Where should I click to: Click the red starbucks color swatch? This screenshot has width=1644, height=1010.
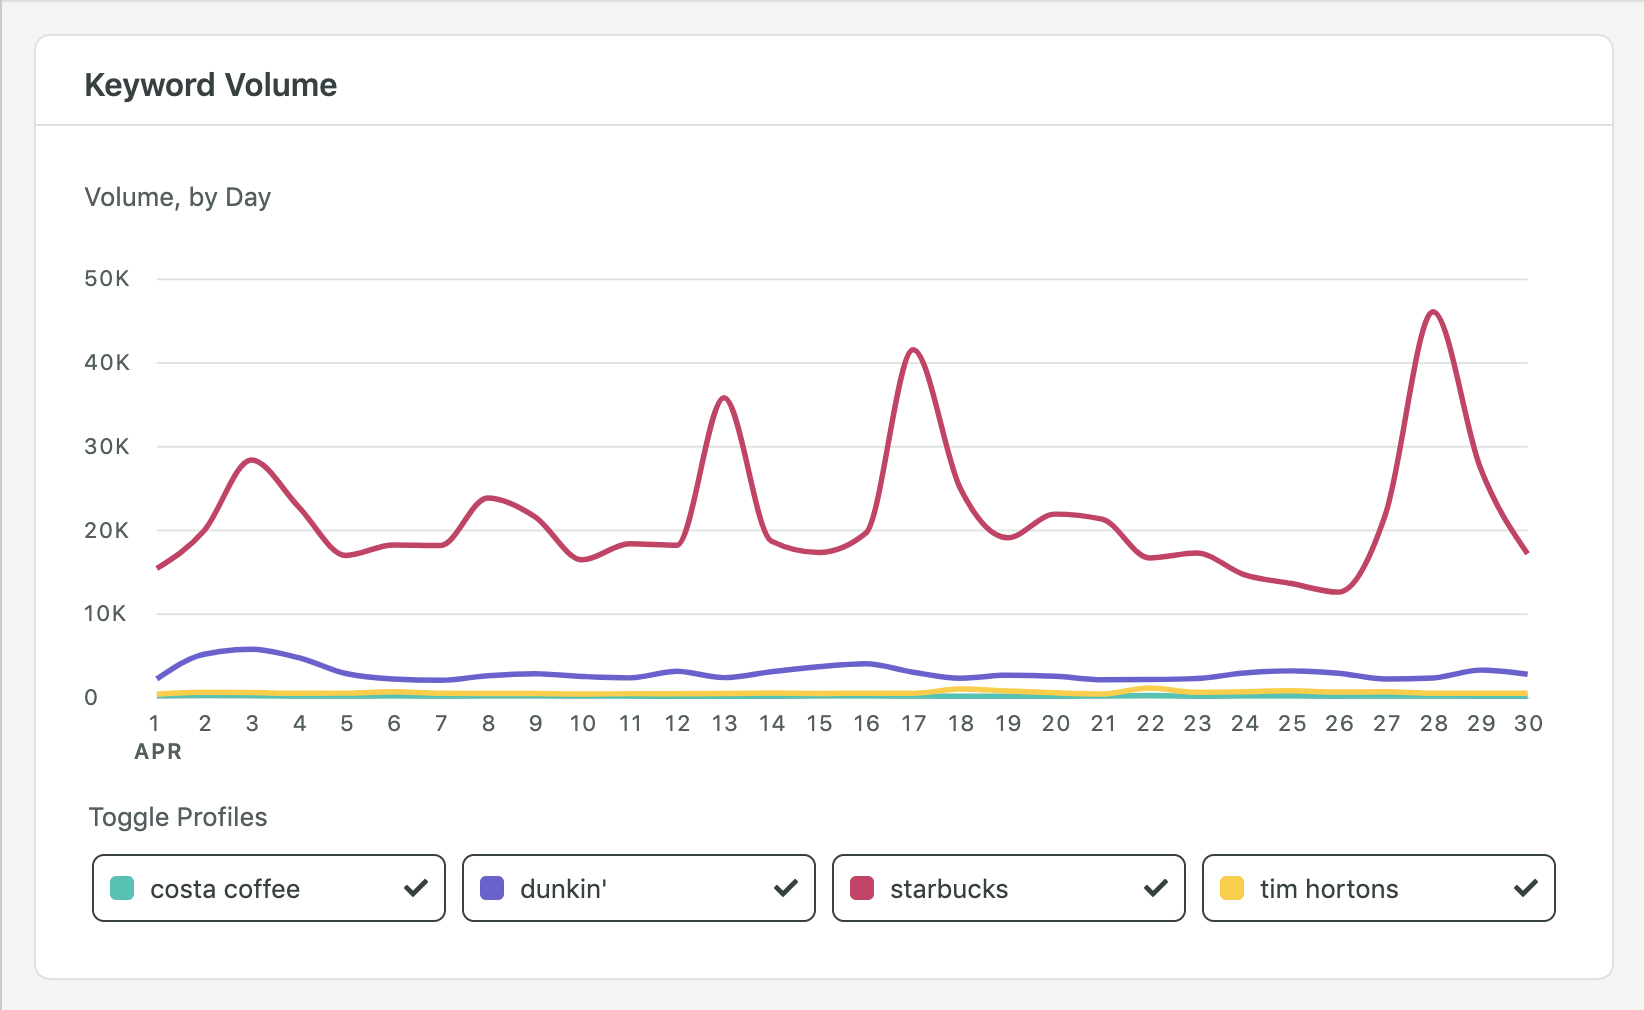(862, 888)
